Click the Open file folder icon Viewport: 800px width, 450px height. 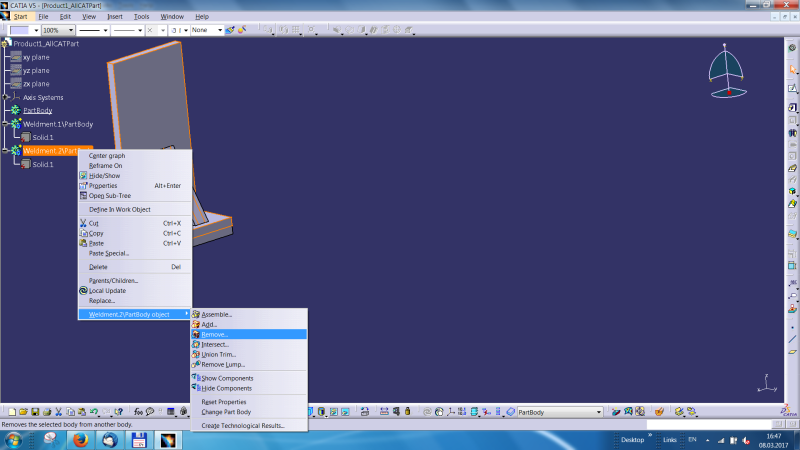(23, 412)
